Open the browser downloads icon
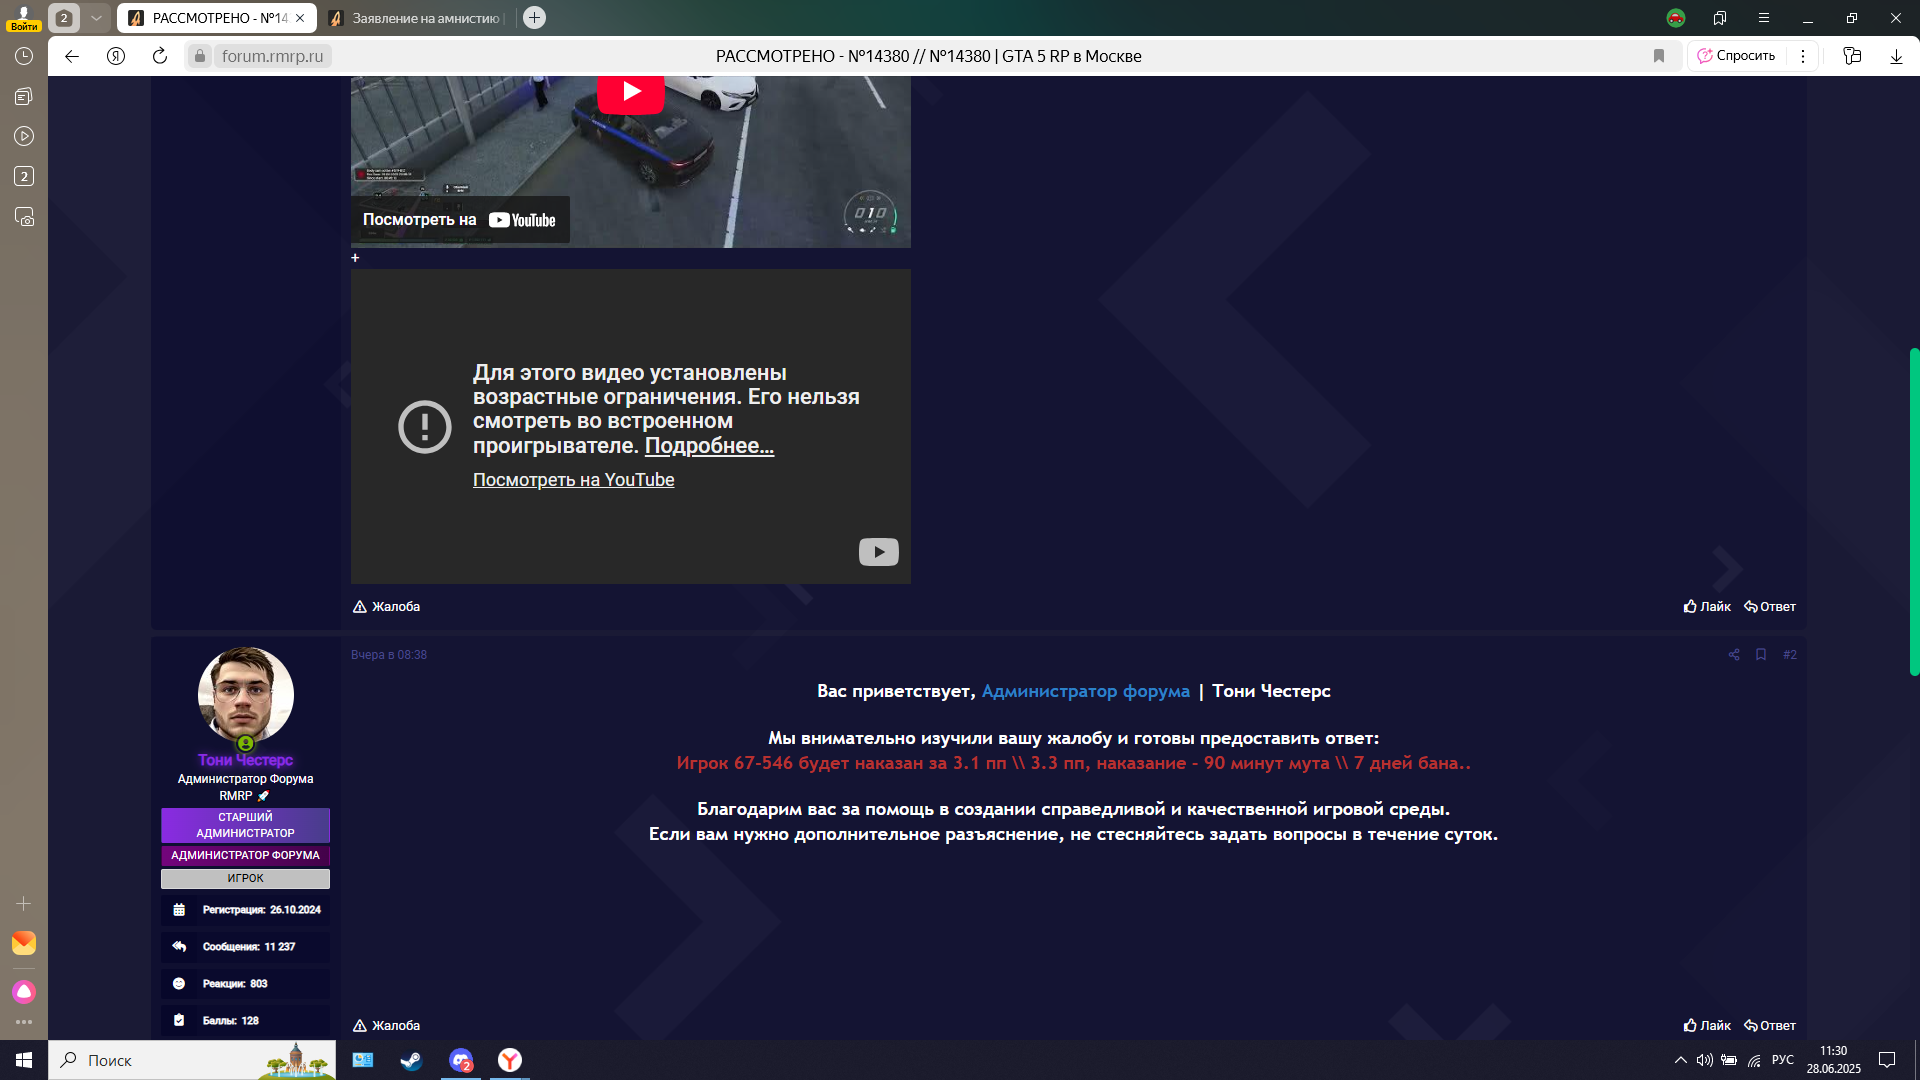 click(1896, 56)
